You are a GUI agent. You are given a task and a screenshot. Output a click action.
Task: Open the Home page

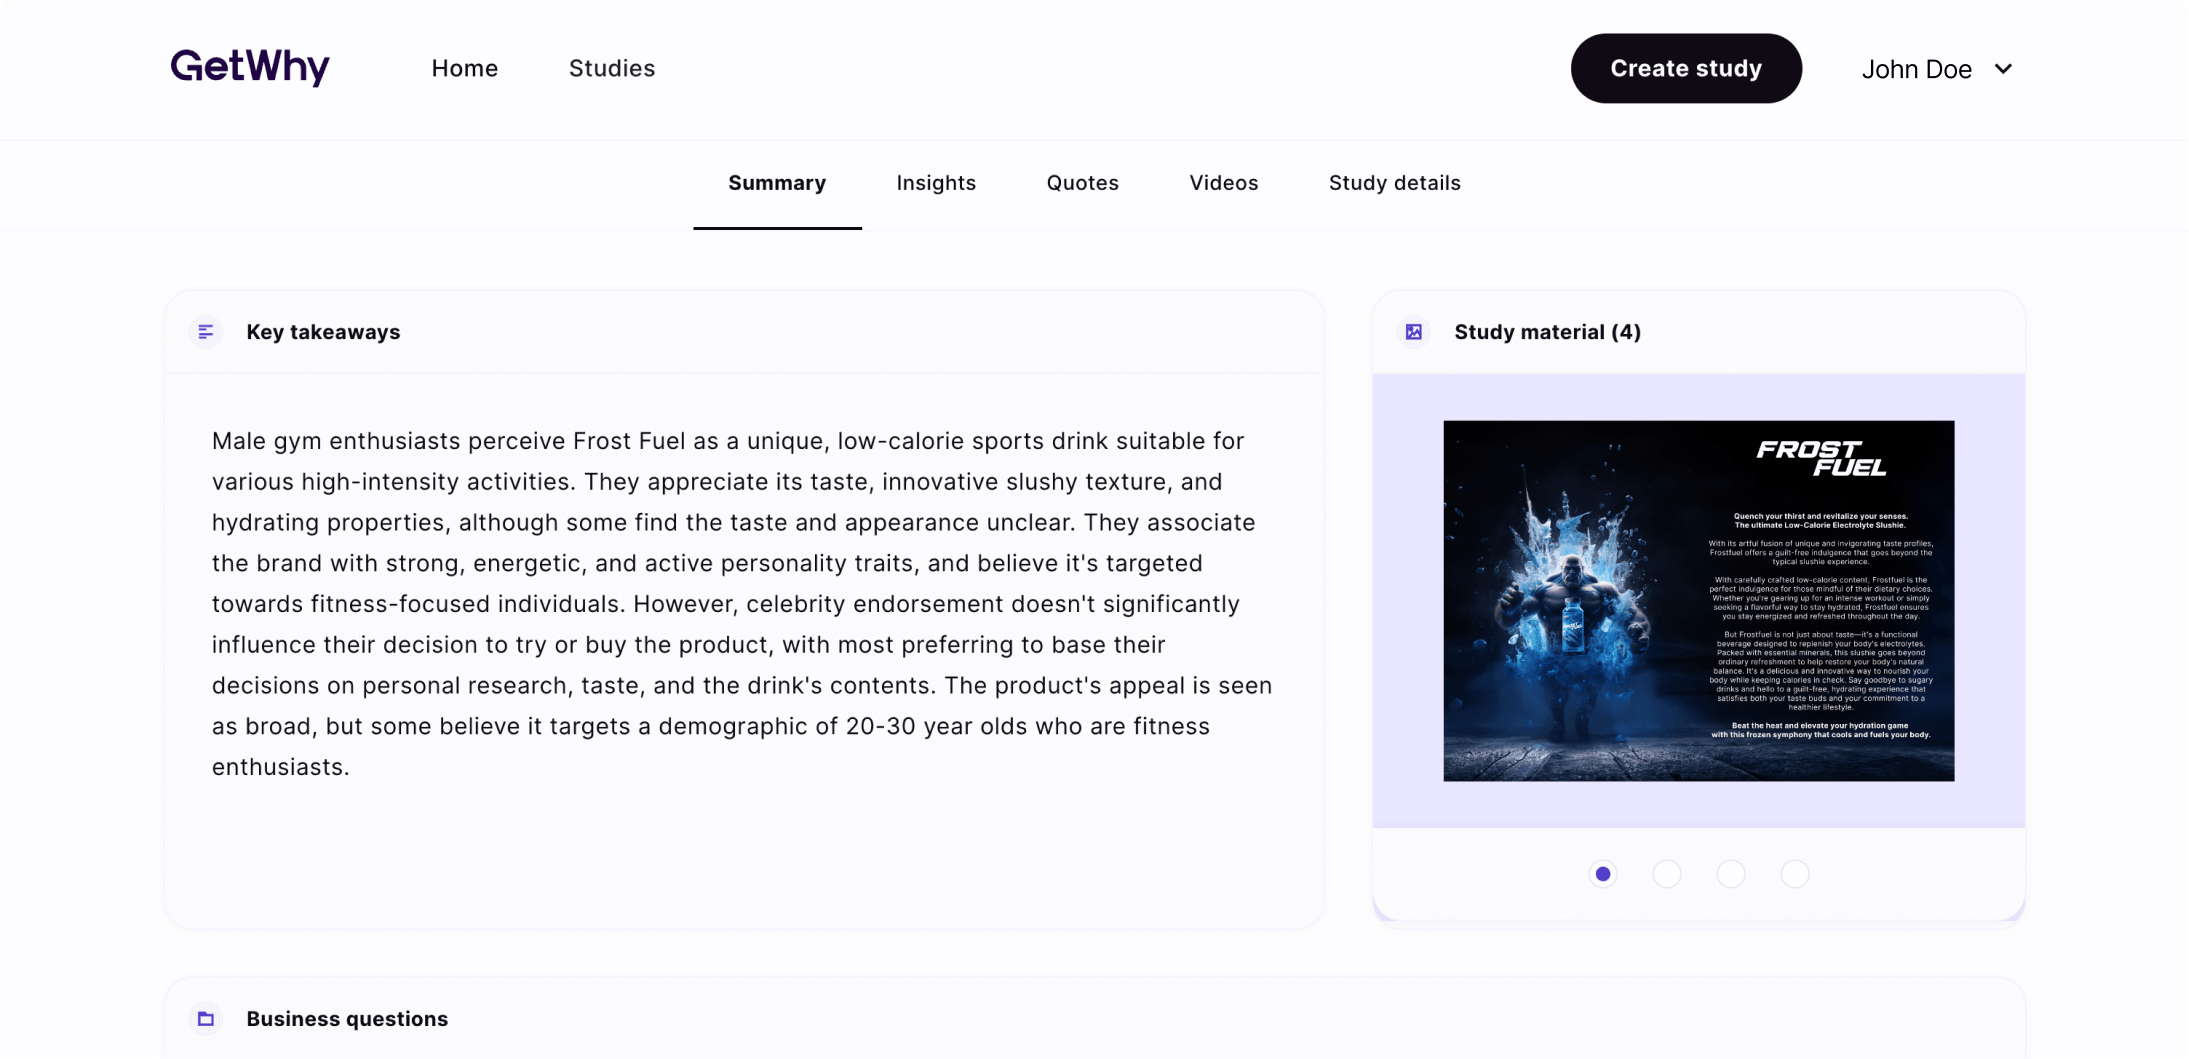(465, 68)
